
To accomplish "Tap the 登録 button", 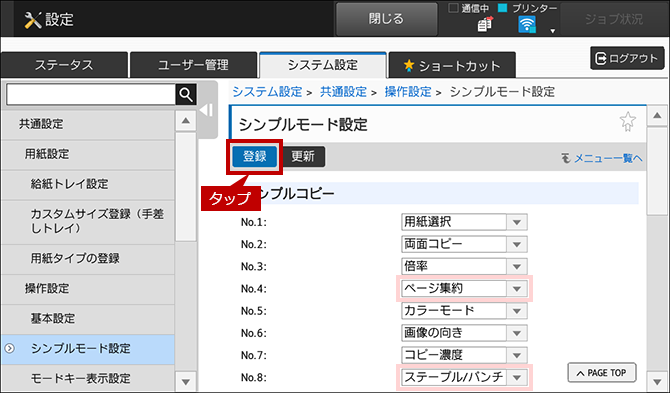I will [x=255, y=156].
